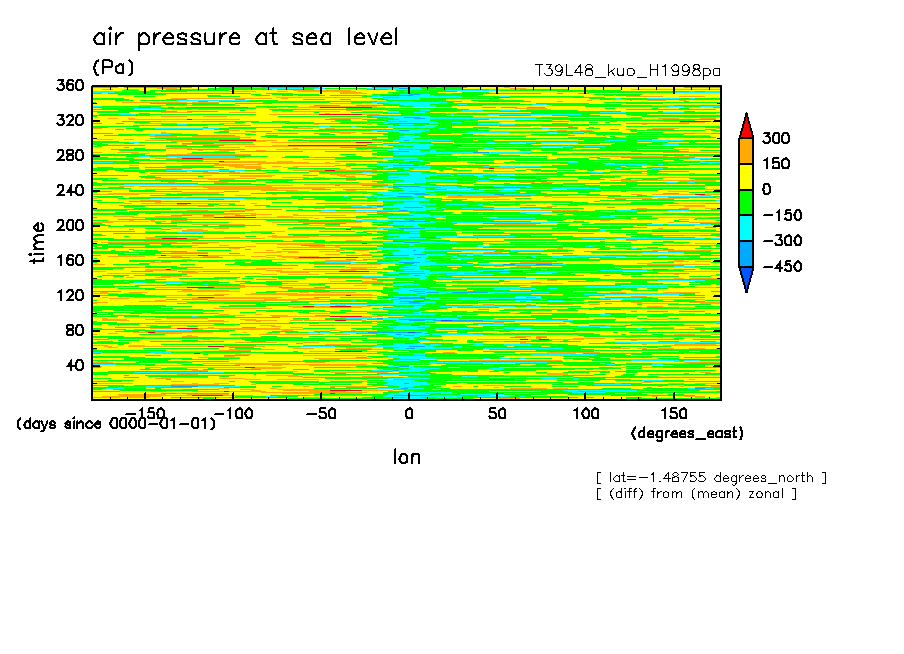Click the y-axis tick label '40'

tap(75, 366)
